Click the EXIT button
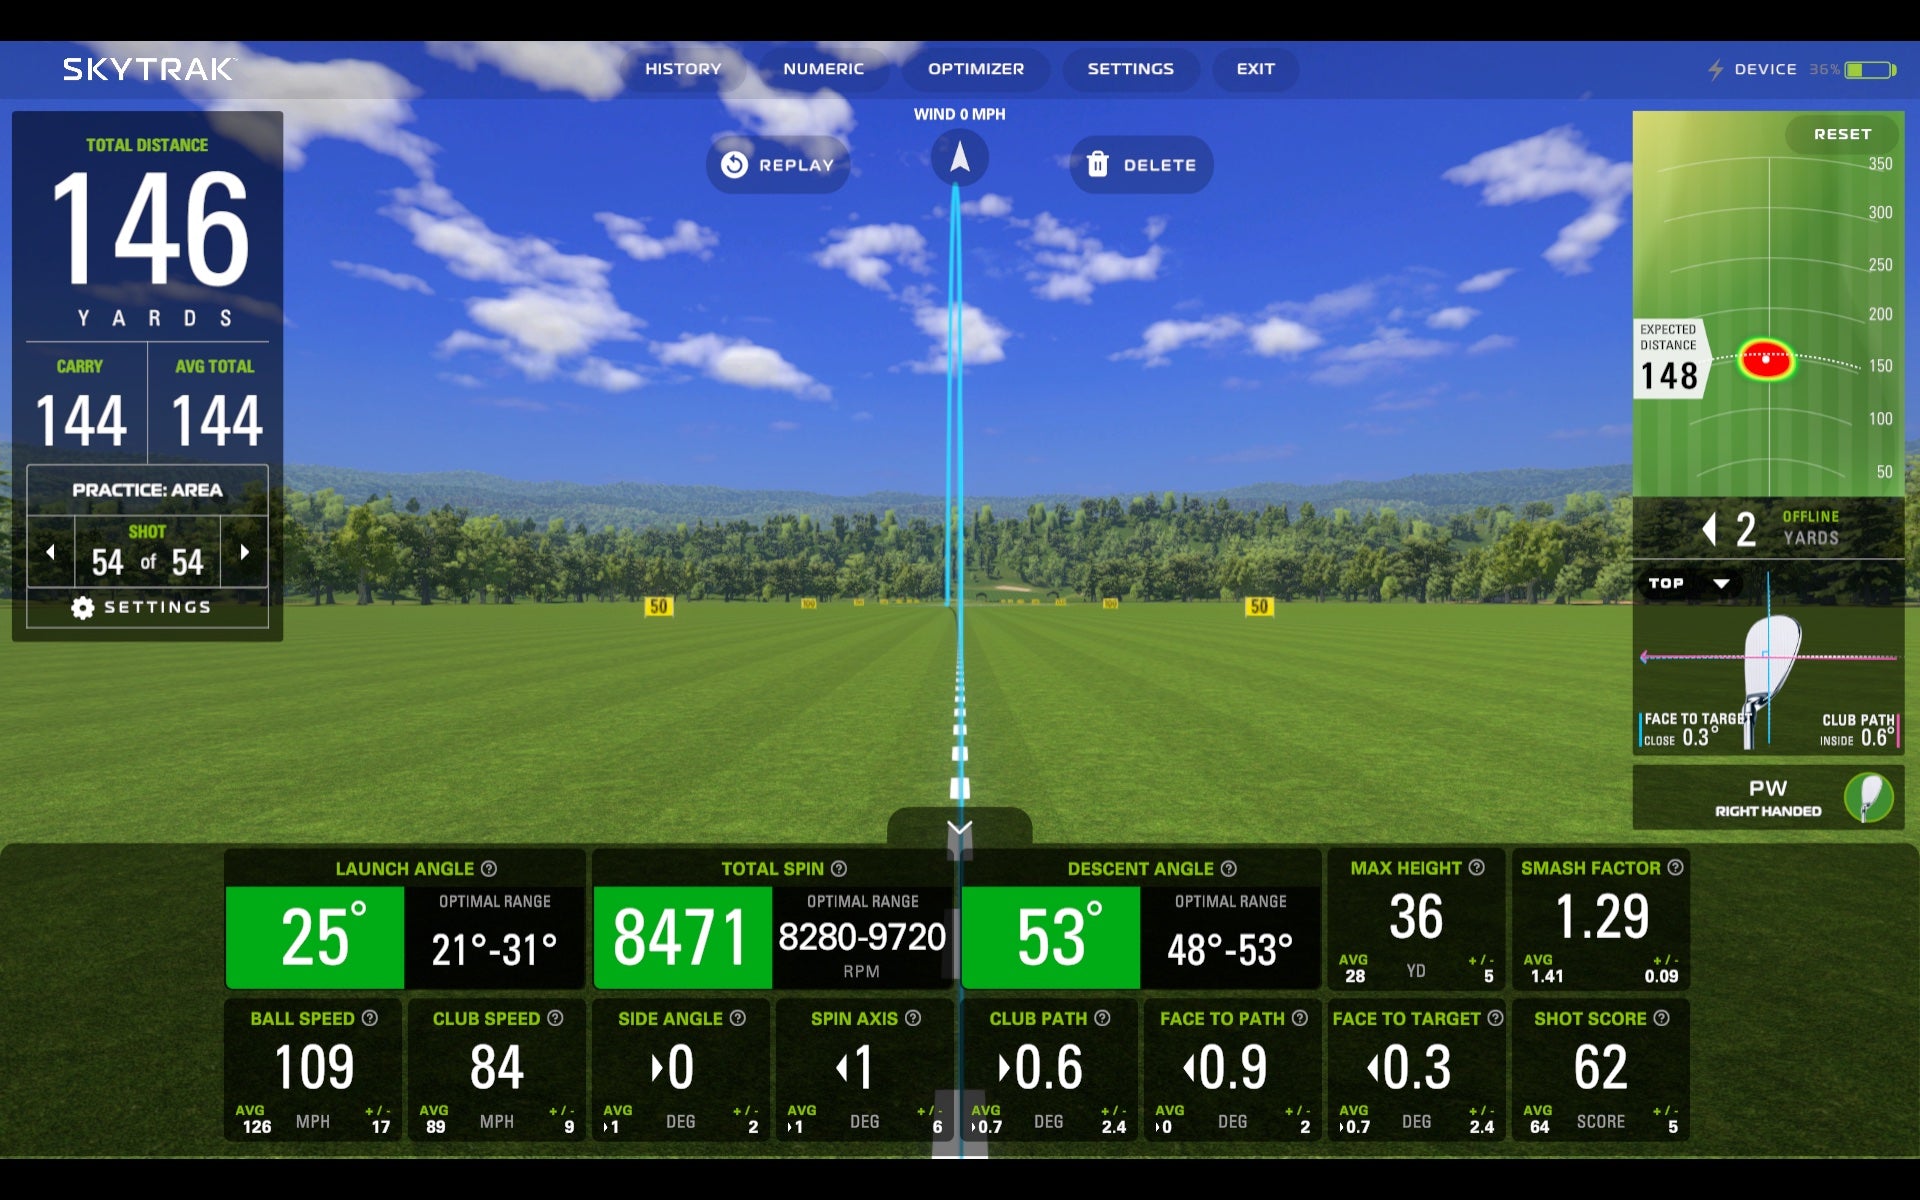The image size is (1920, 1200). [x=1254, y=68]
